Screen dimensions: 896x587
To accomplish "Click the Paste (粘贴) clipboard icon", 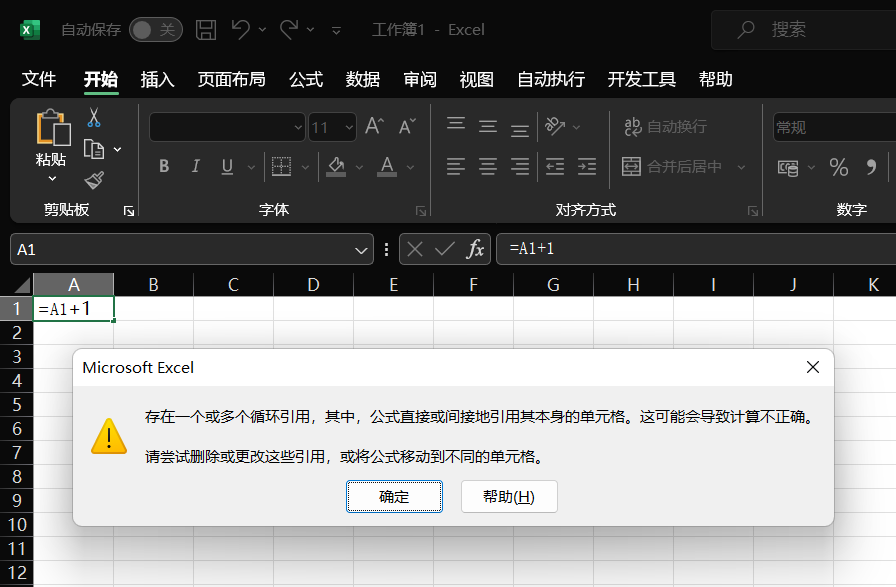I will point(53,127).
